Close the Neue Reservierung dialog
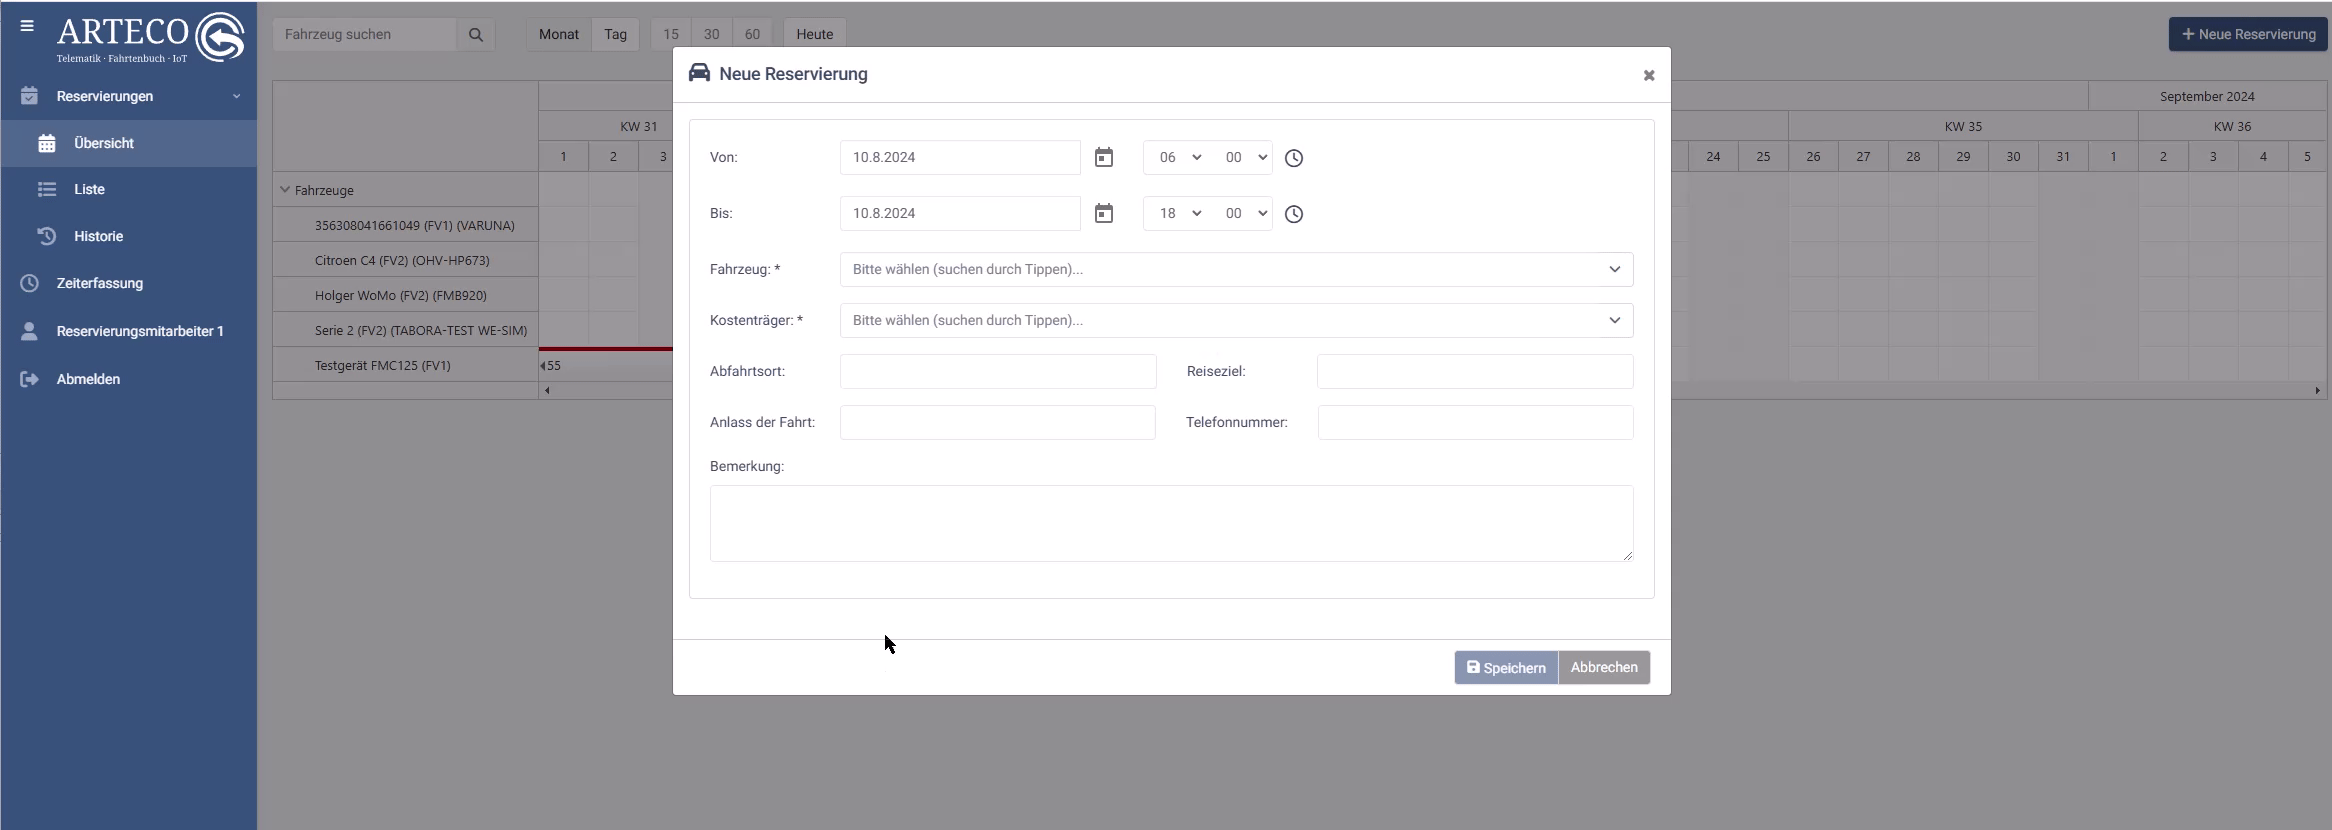The height and width of the screenshot is (830, 2332). coord(1648,75)
